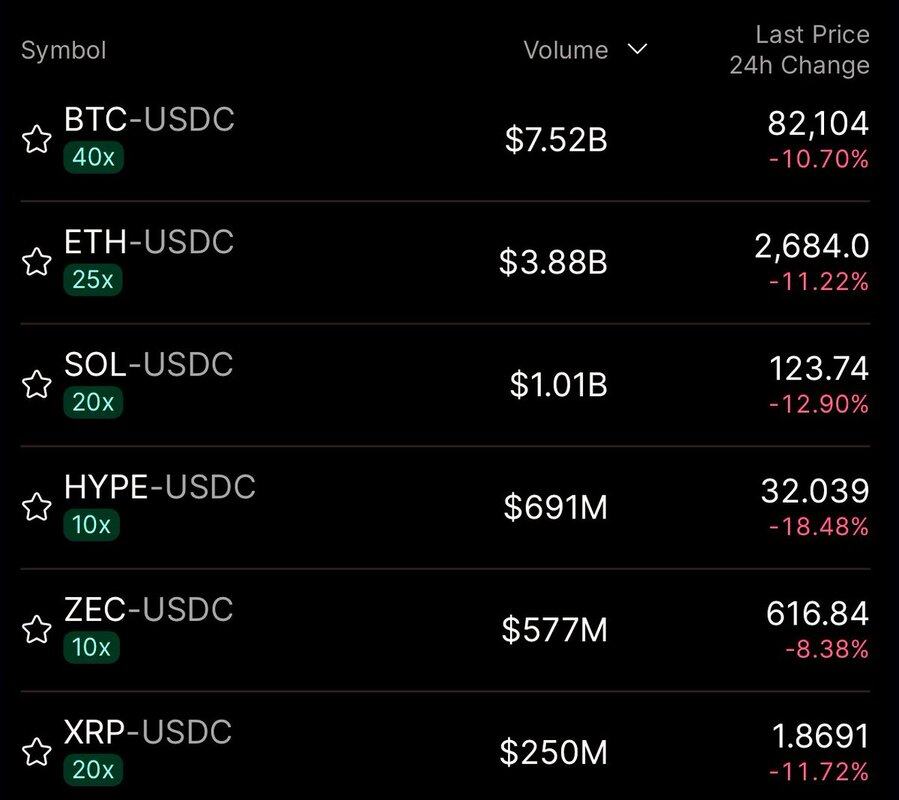Select the ZEC-USDC $577M volume row
The height and width of the screenshot is (800, 899).
555,630
